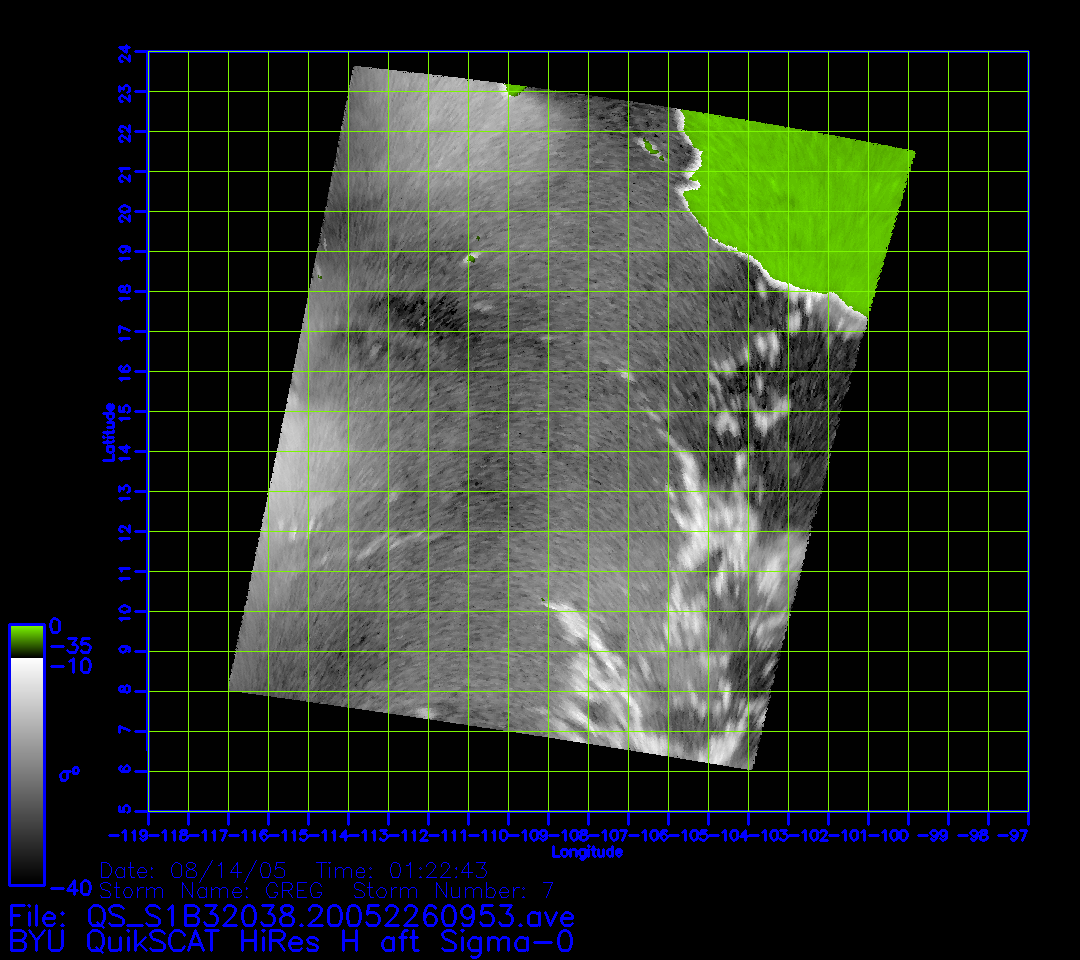1080x960 pixels.
Task: Click the sigma-0 symbol beside the color bar
Action: click(70, 773)
